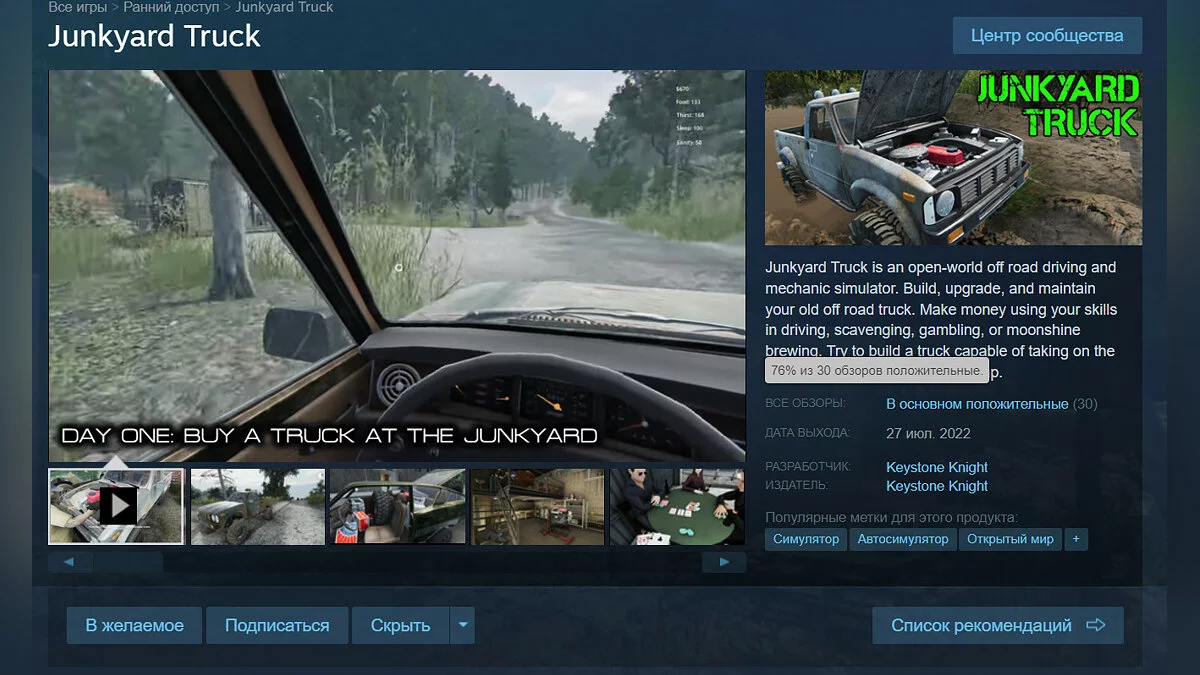Click the Скрыть button
The image size is (1200, 675).
coord(400,625)
